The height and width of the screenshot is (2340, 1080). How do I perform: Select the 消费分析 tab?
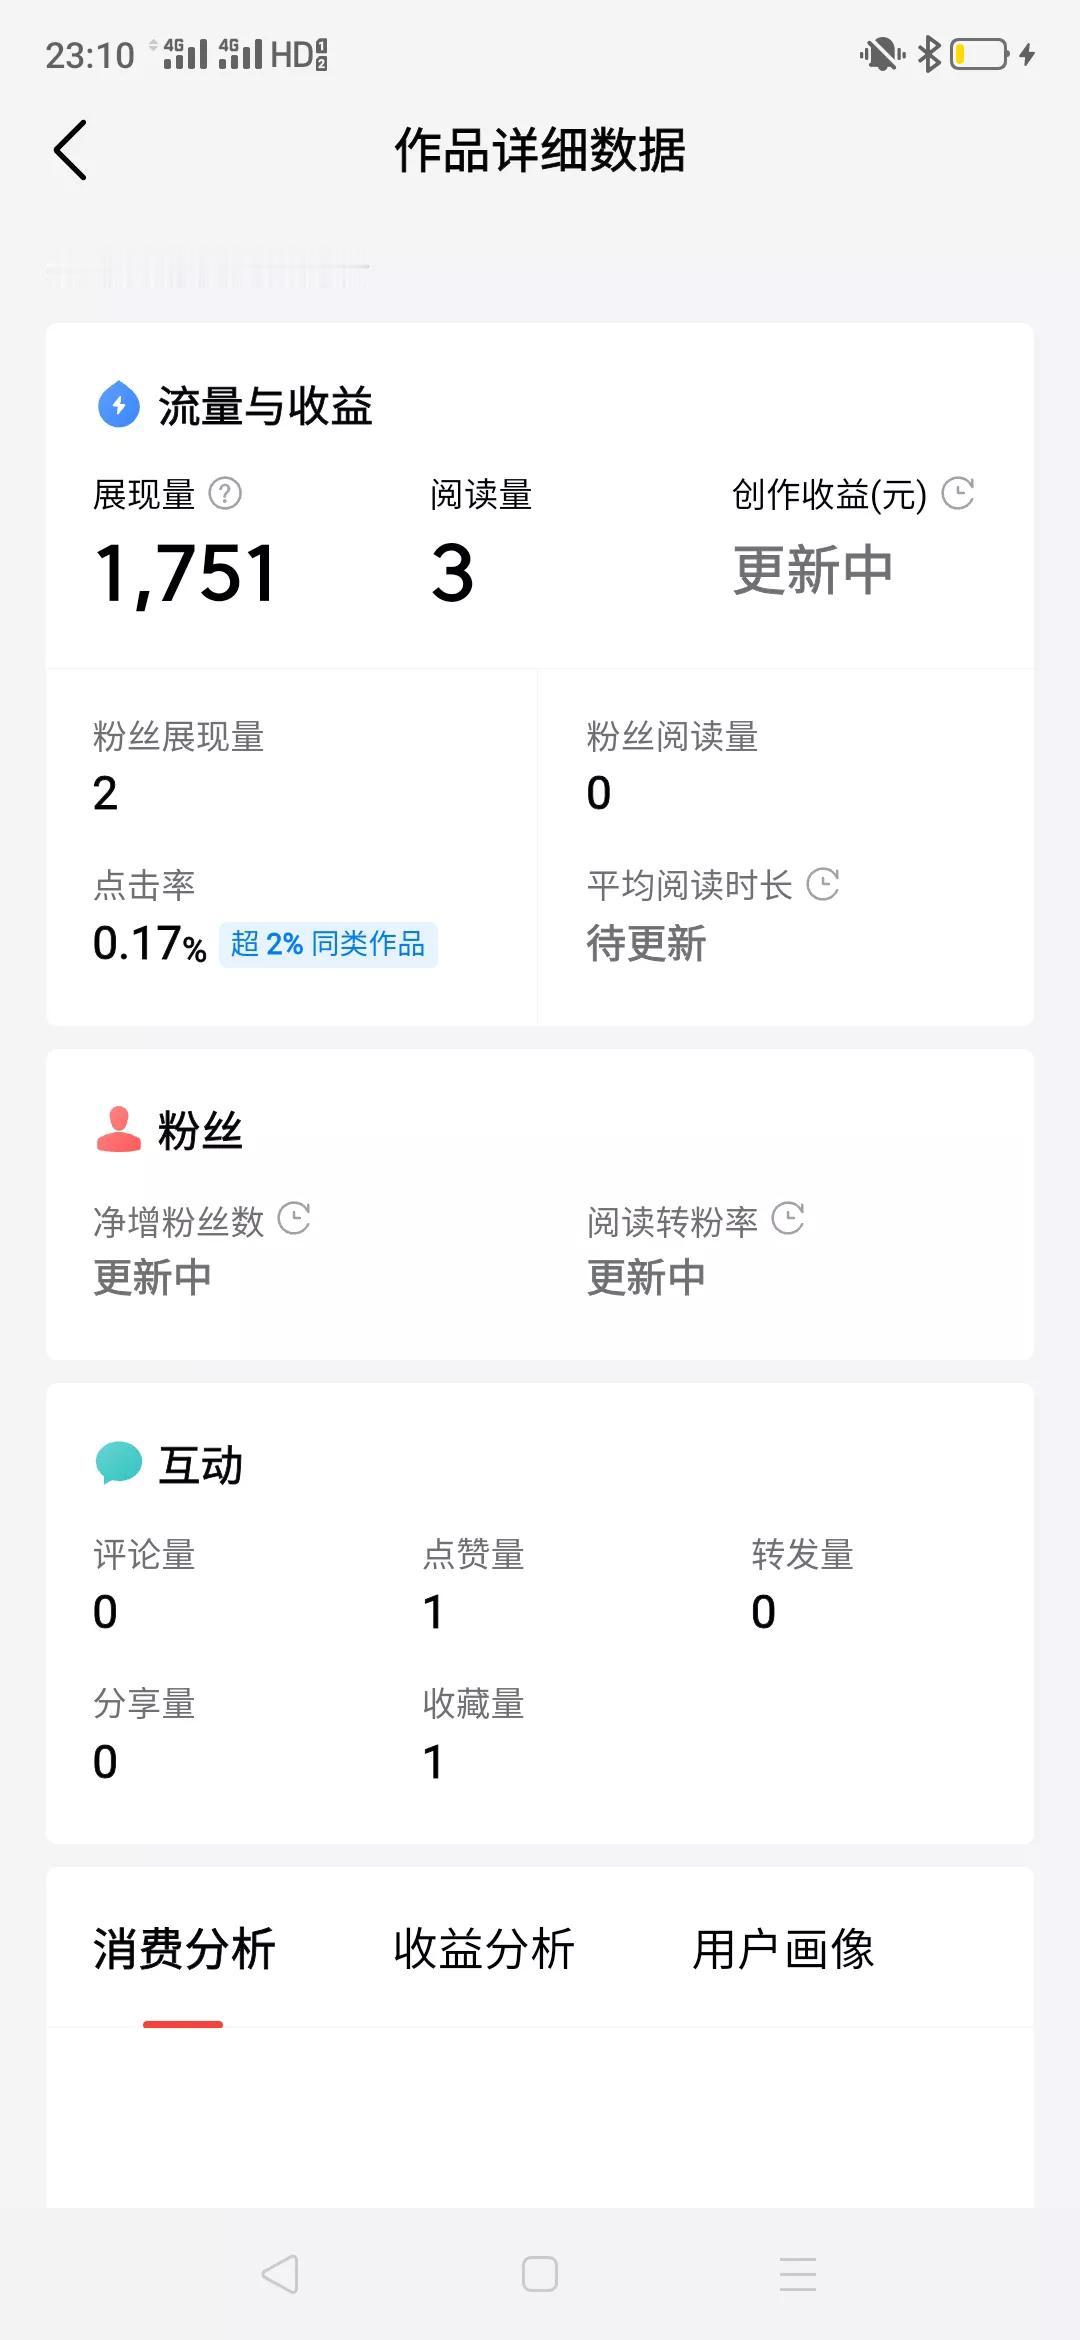[184, 1949]
